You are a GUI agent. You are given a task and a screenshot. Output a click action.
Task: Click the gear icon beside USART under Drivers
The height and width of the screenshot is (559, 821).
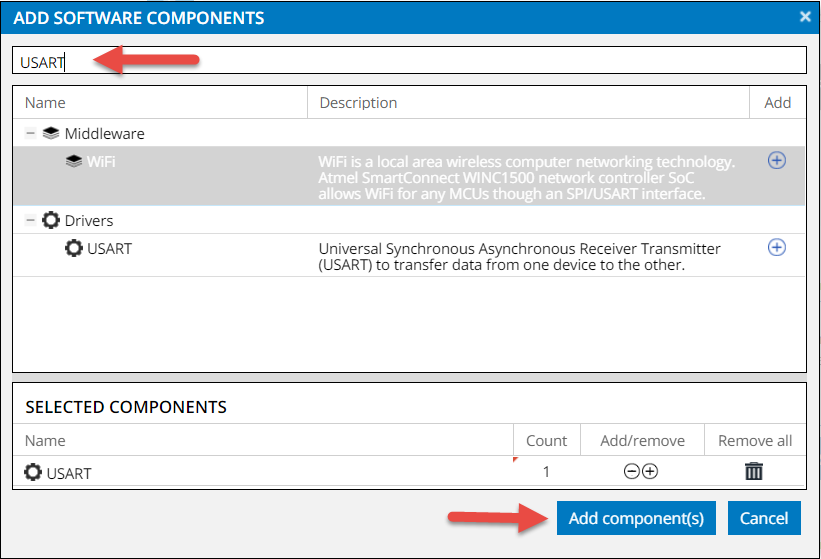pos(73,248)
